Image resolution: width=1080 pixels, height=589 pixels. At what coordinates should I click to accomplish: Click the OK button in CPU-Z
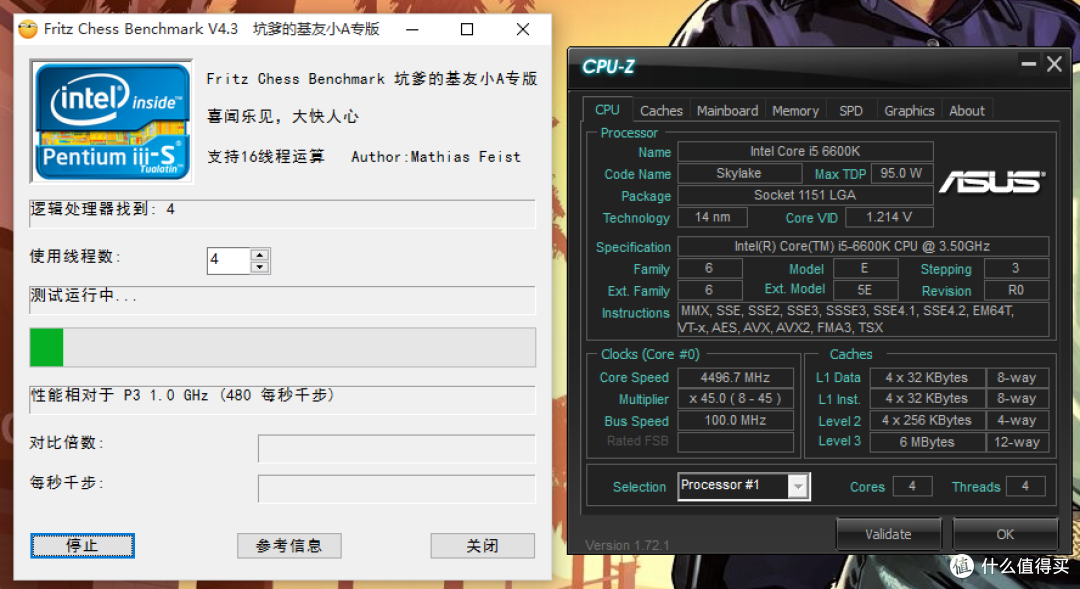1005,534
